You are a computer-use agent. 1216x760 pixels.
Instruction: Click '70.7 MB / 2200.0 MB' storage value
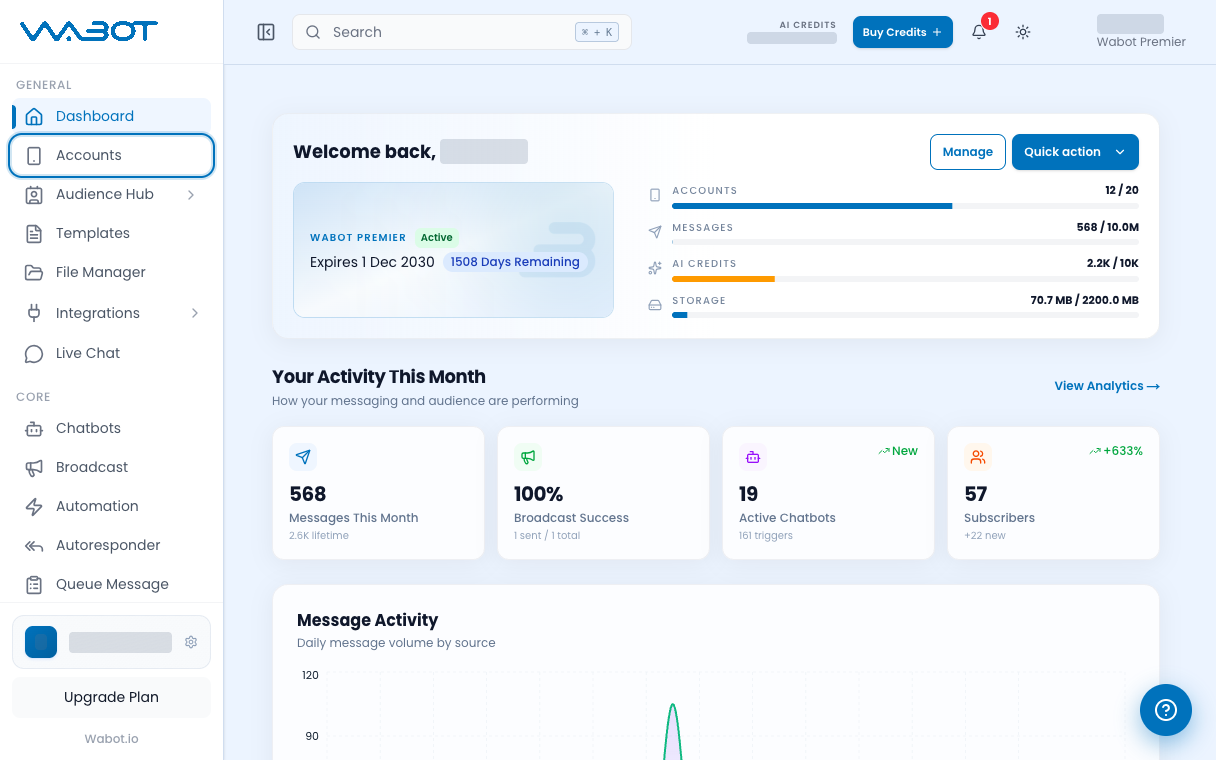click(1085, 300)
